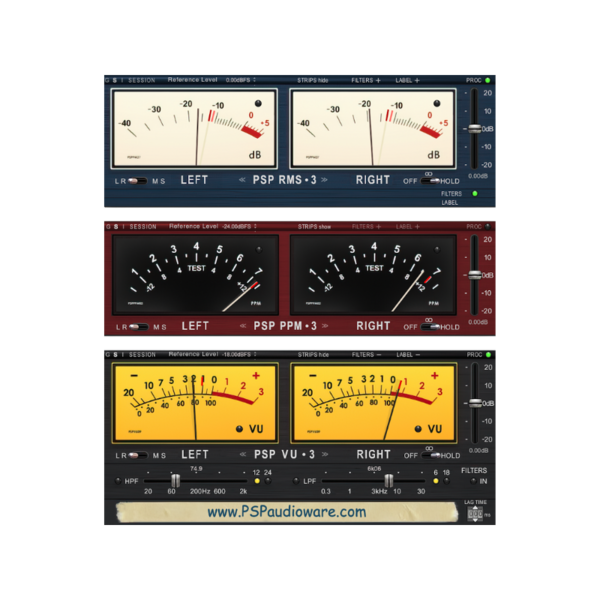The width and height of the screenshot is (600, 600).
Task: Click the 6k06 LPF frequency value
Action: coord(374,469)
